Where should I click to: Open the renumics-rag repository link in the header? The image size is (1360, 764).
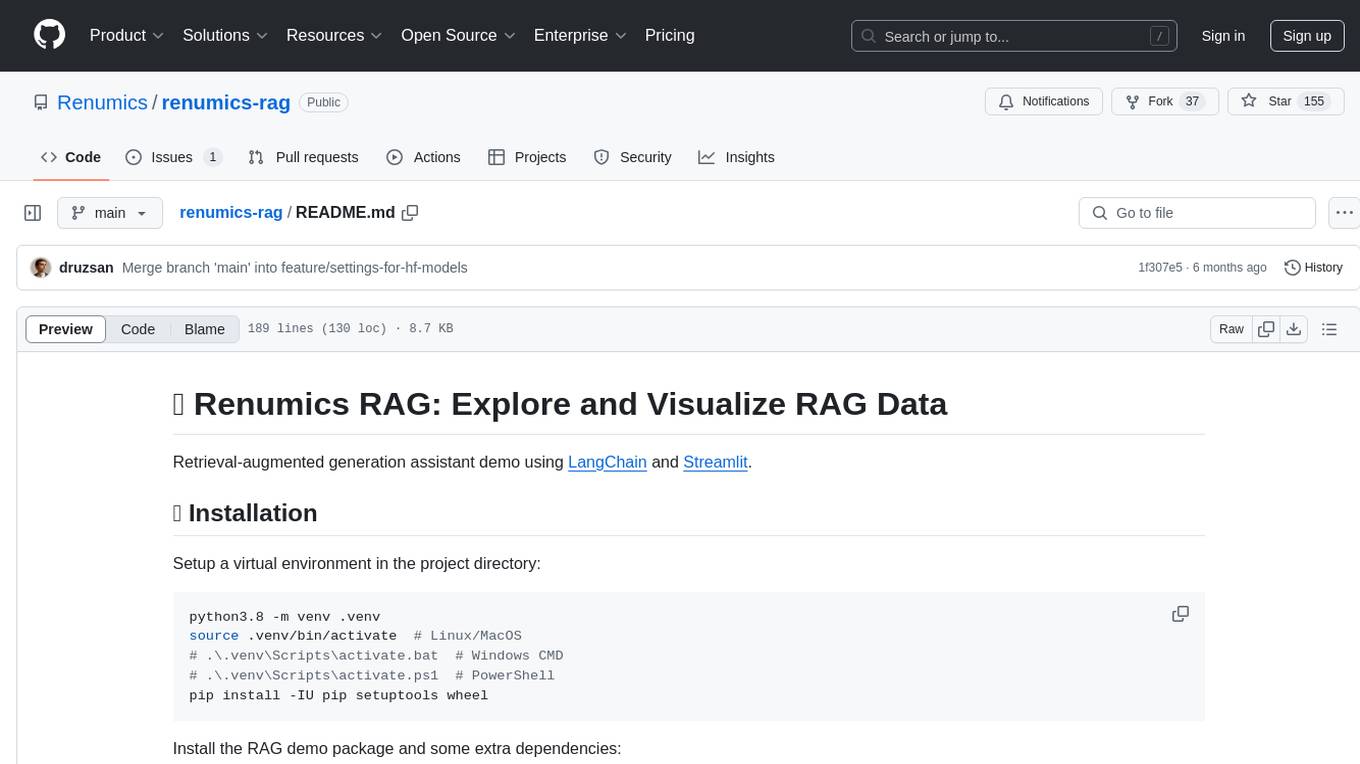(x=226, y=102)
